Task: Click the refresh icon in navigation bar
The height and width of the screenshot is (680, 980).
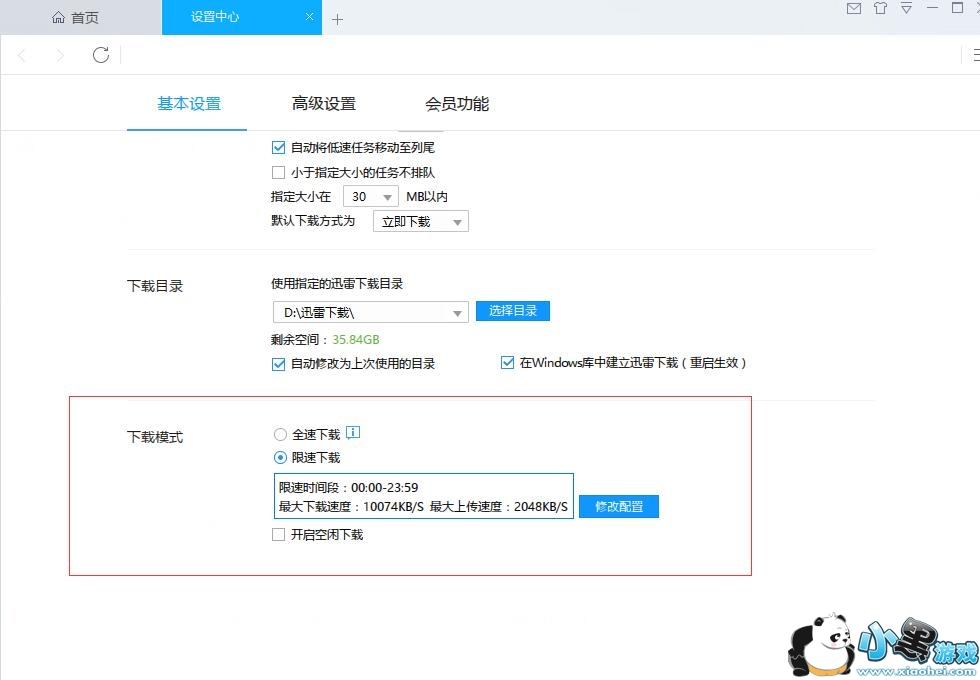Action: coord(101,55)
